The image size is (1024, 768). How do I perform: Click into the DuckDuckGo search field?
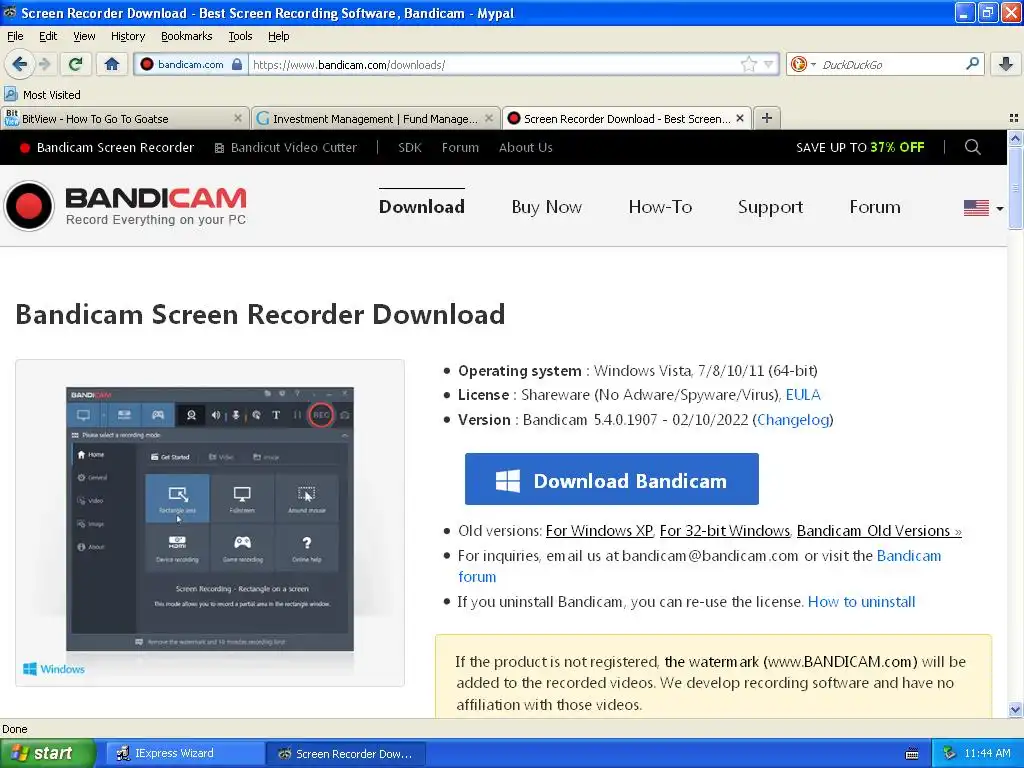(891, 64)
